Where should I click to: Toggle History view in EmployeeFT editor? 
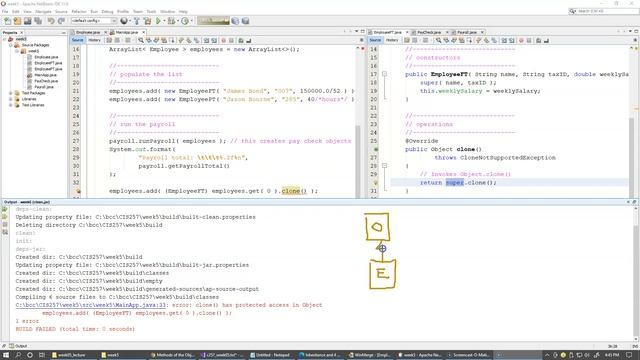click(392, 40)
